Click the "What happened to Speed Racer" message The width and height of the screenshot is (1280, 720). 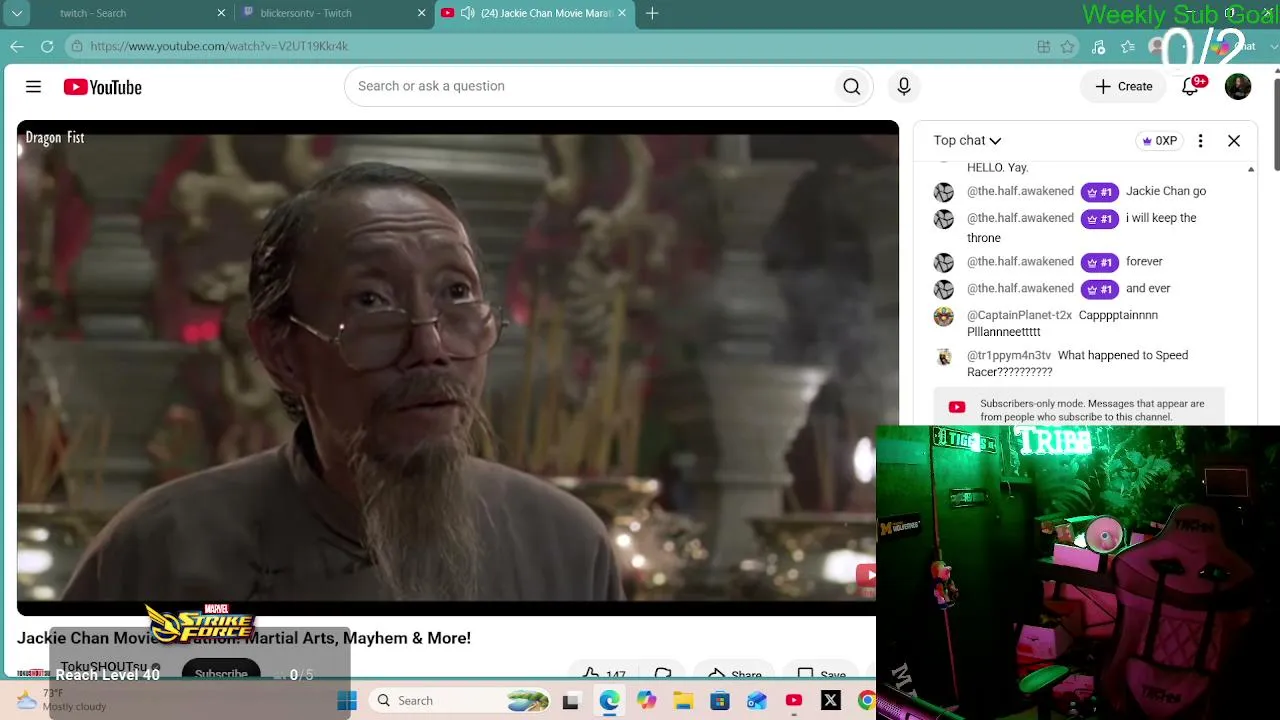pyautogui.click(x=1078, y=363)
